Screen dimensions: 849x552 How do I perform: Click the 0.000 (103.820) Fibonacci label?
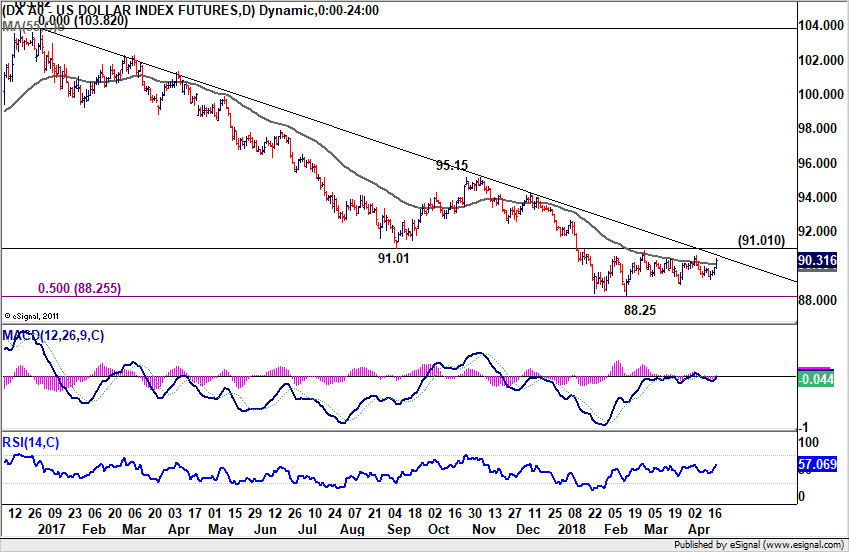pos(83,21)
